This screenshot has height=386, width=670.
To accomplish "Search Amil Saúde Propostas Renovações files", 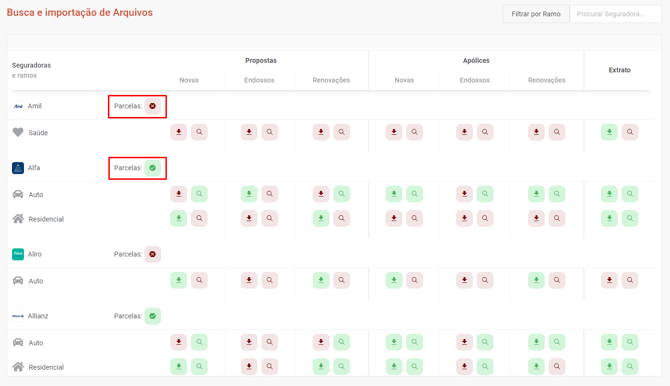I will 341,132.
